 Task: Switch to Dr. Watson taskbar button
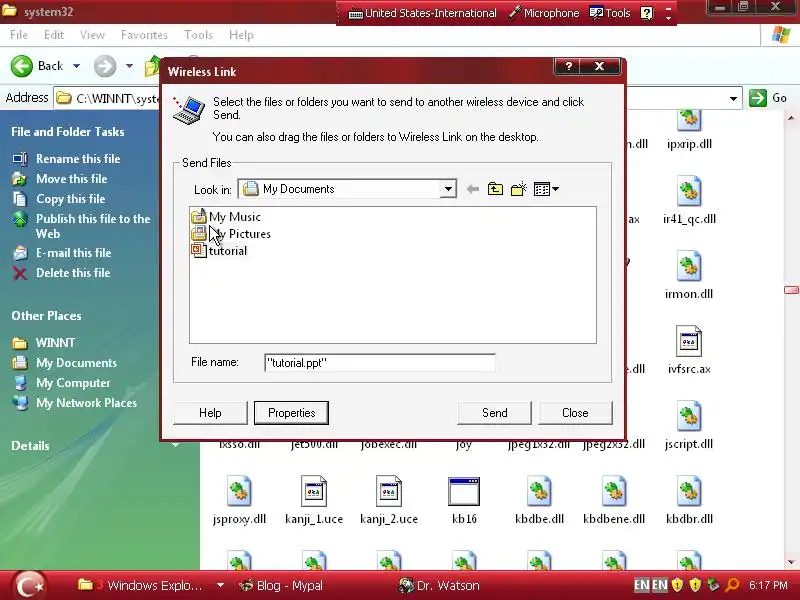(x=439, y=585)
